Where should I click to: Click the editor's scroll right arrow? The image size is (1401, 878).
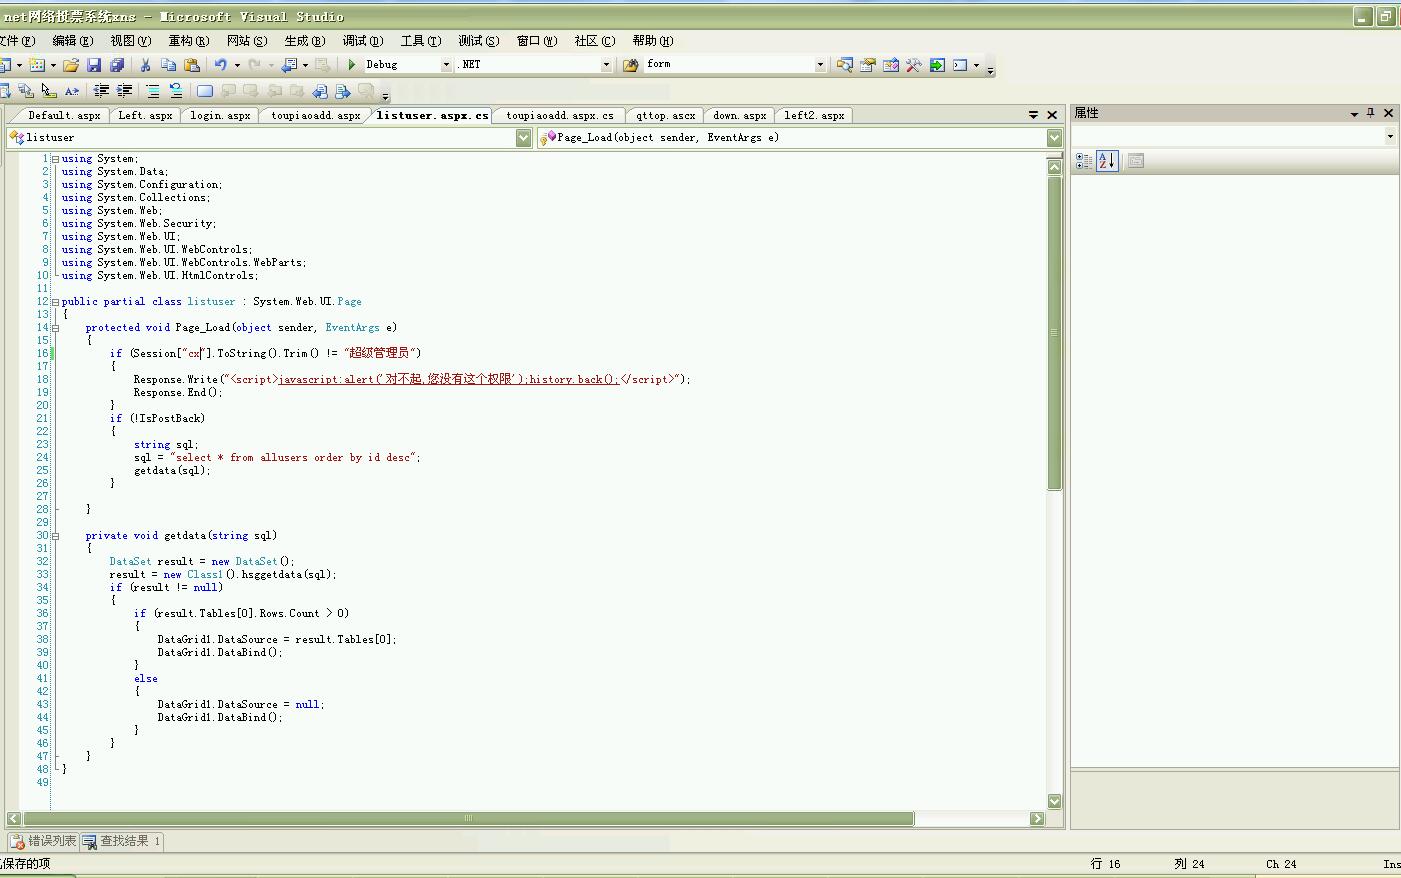pyautogui.click(x=1037, y=818)
